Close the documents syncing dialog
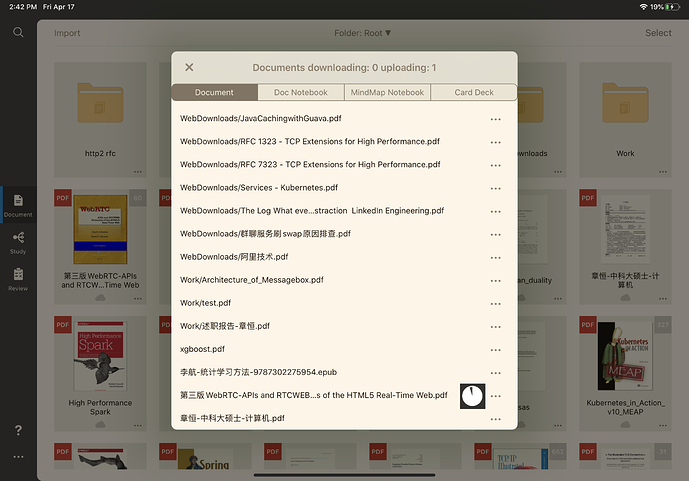This screenshot has width=689, height=481. tap(189, 67)
